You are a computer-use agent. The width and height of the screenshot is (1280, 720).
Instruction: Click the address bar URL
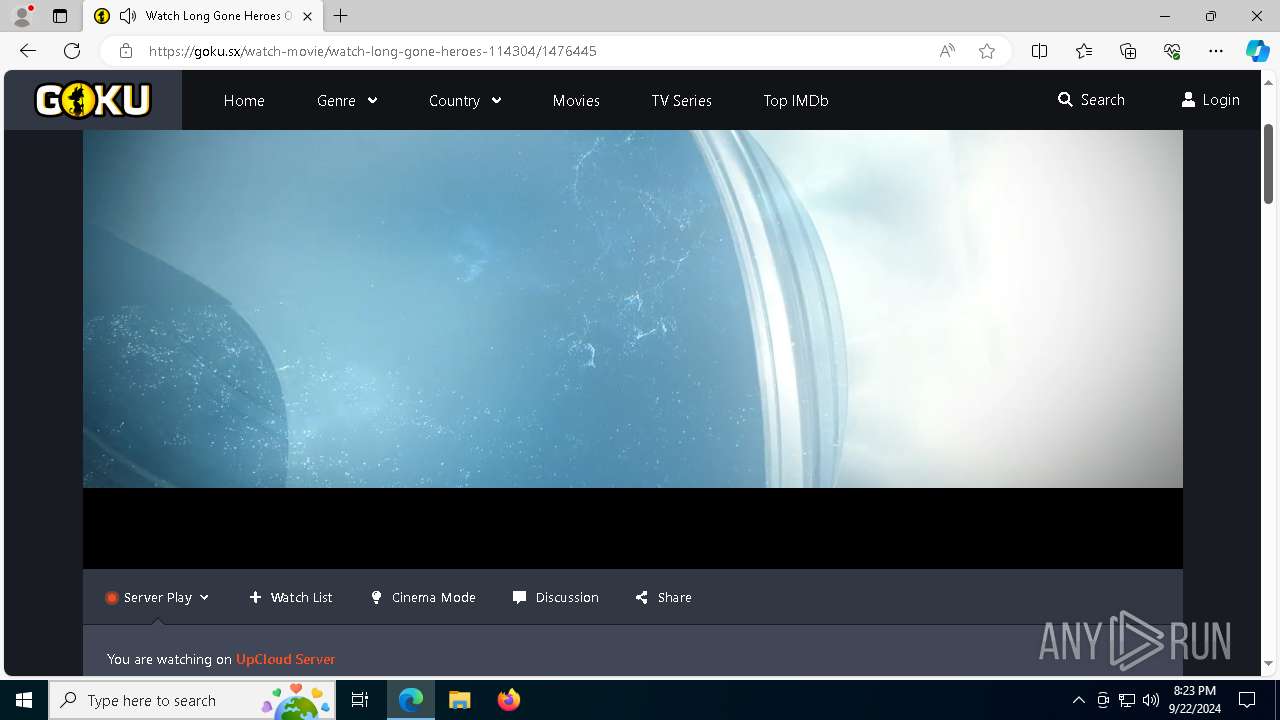(x=373, y=51)
